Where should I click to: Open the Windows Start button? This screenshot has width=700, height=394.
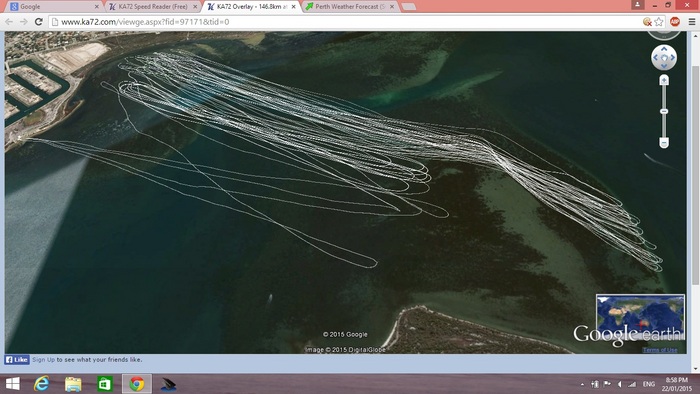[x=12, y=384]
